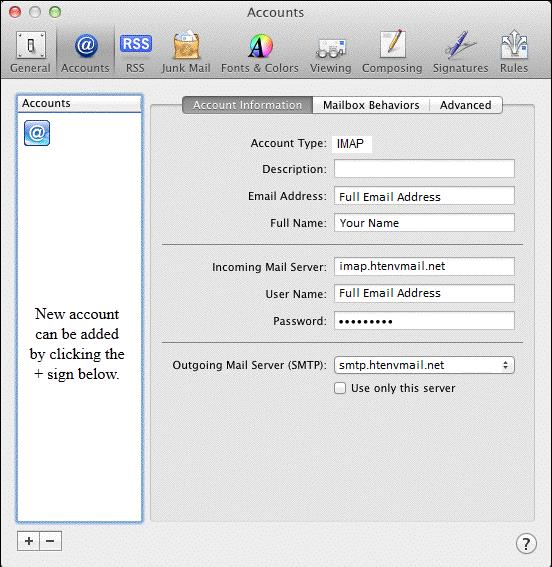Click into the Description text field
The height and width of the screenshot is (567, 552).
click(x=424, y=169)
